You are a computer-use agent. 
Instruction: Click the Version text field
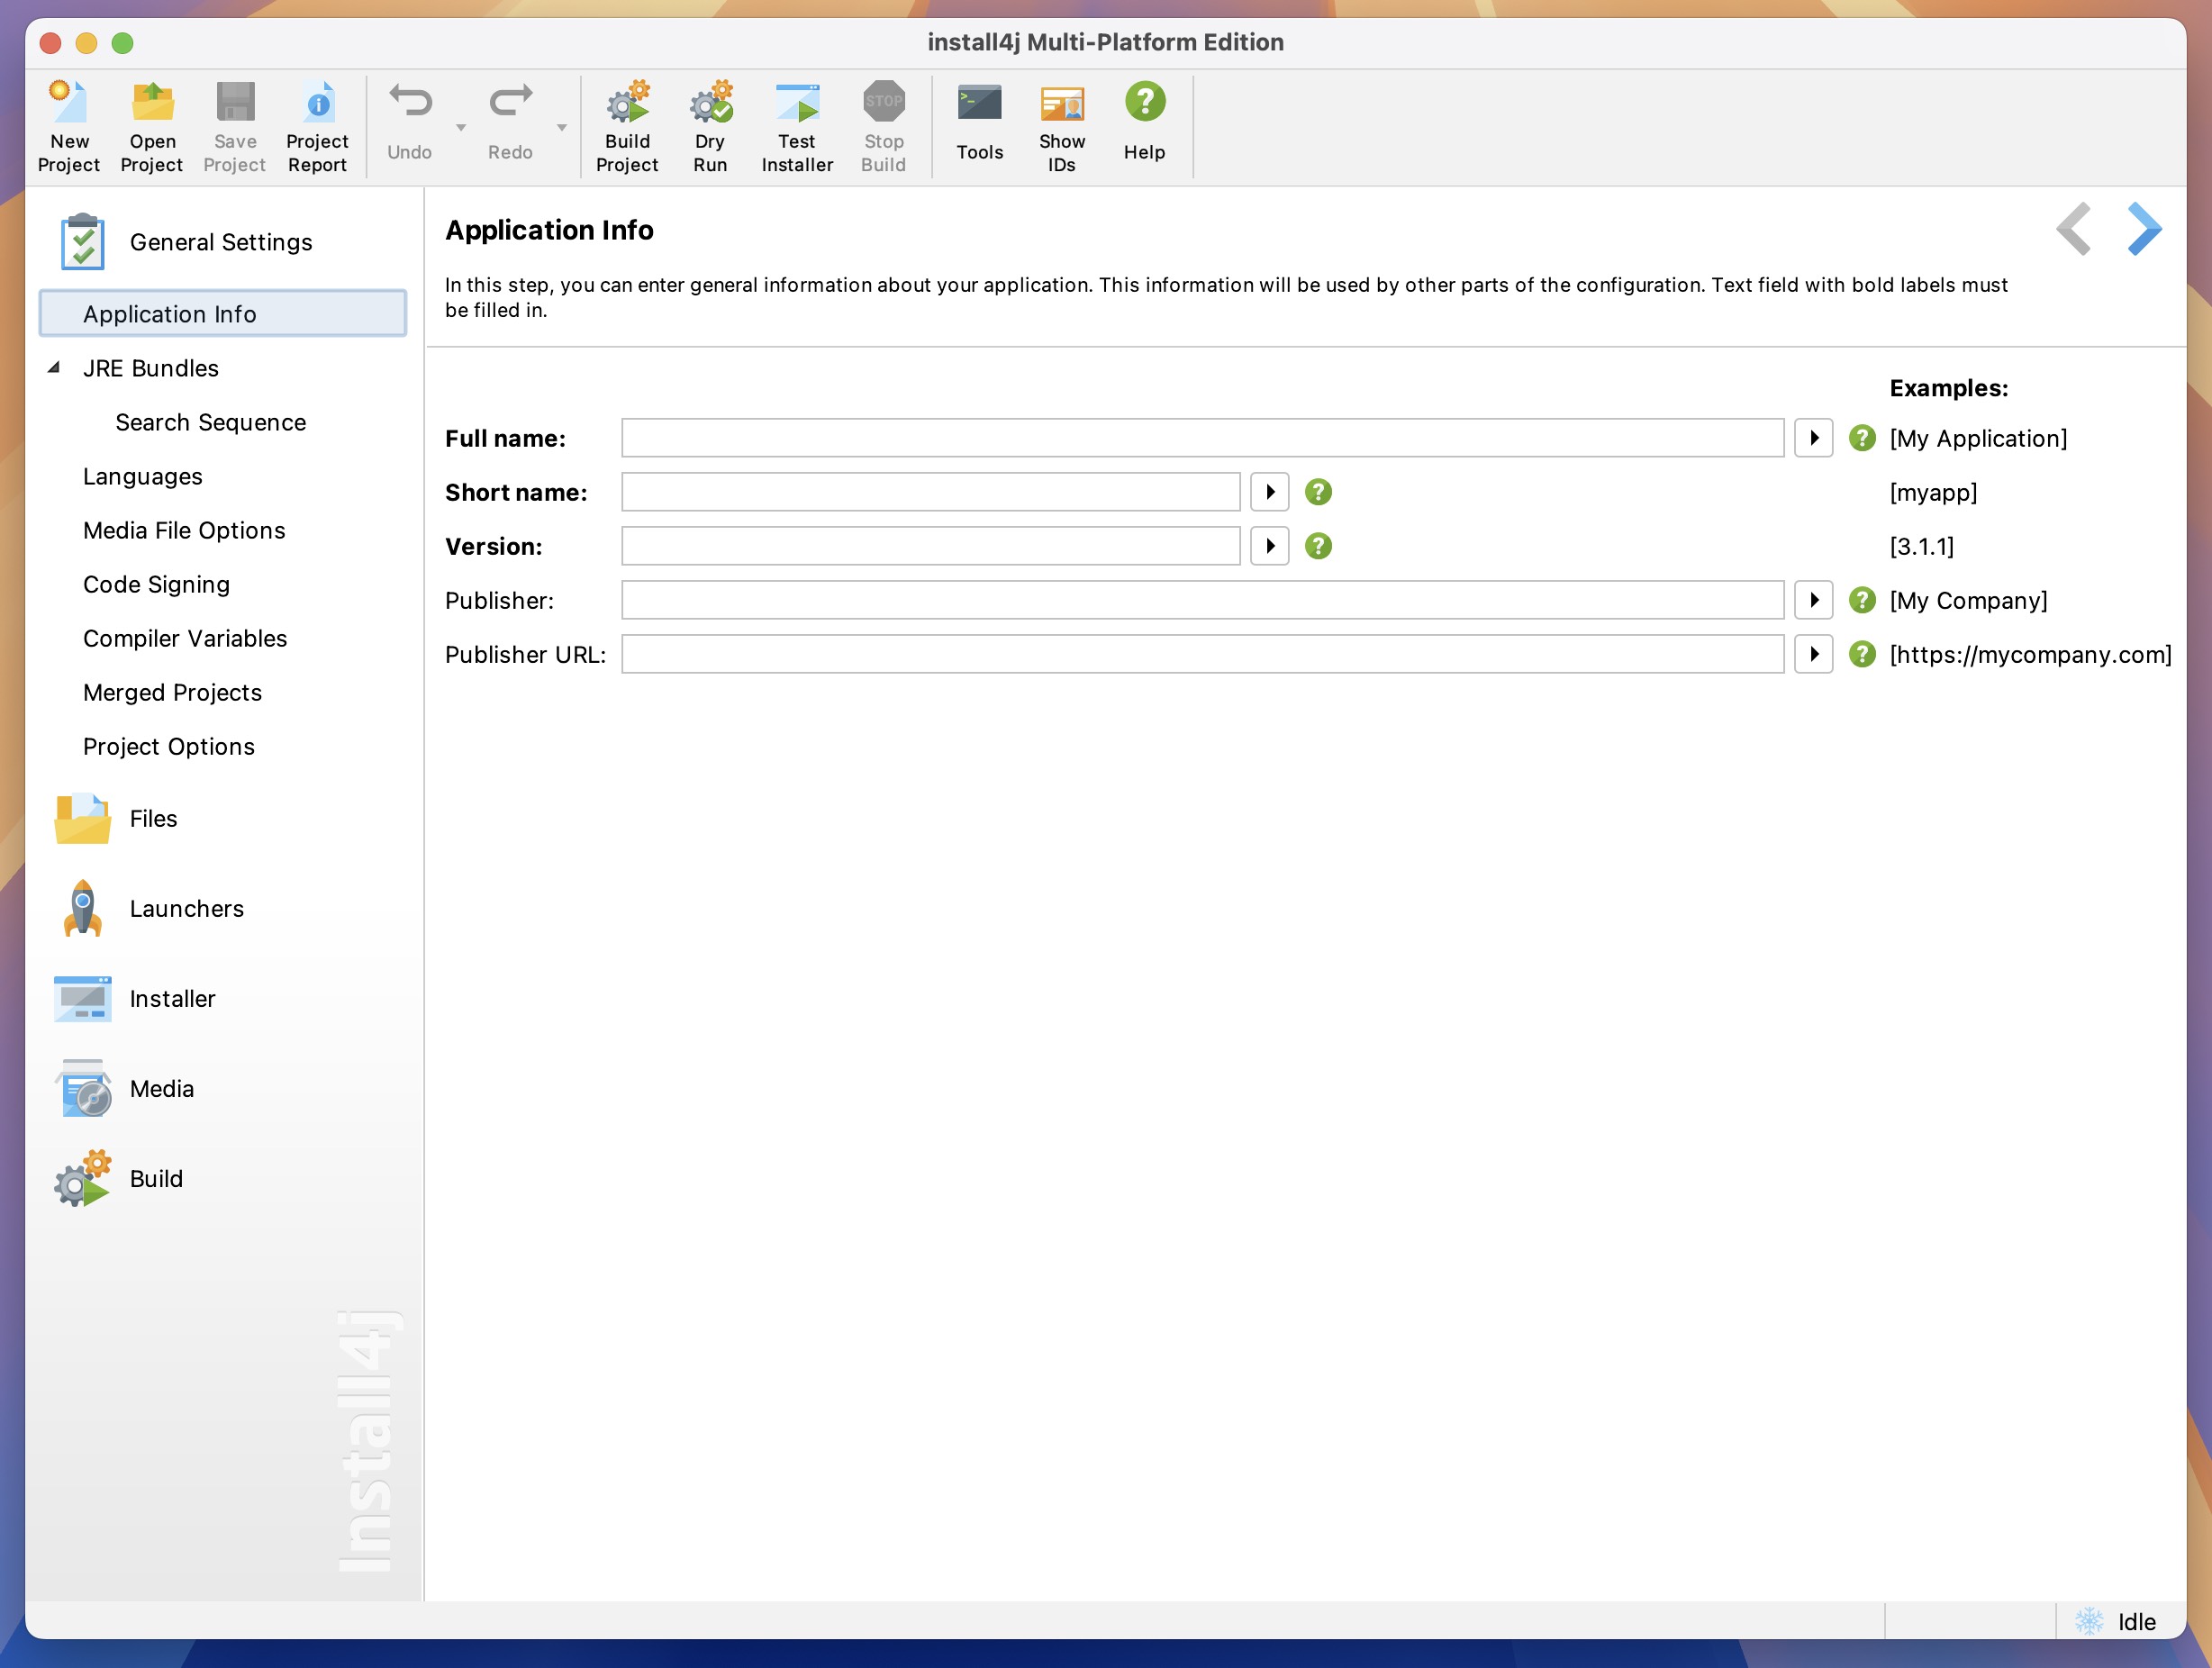(x=930, y=546)
